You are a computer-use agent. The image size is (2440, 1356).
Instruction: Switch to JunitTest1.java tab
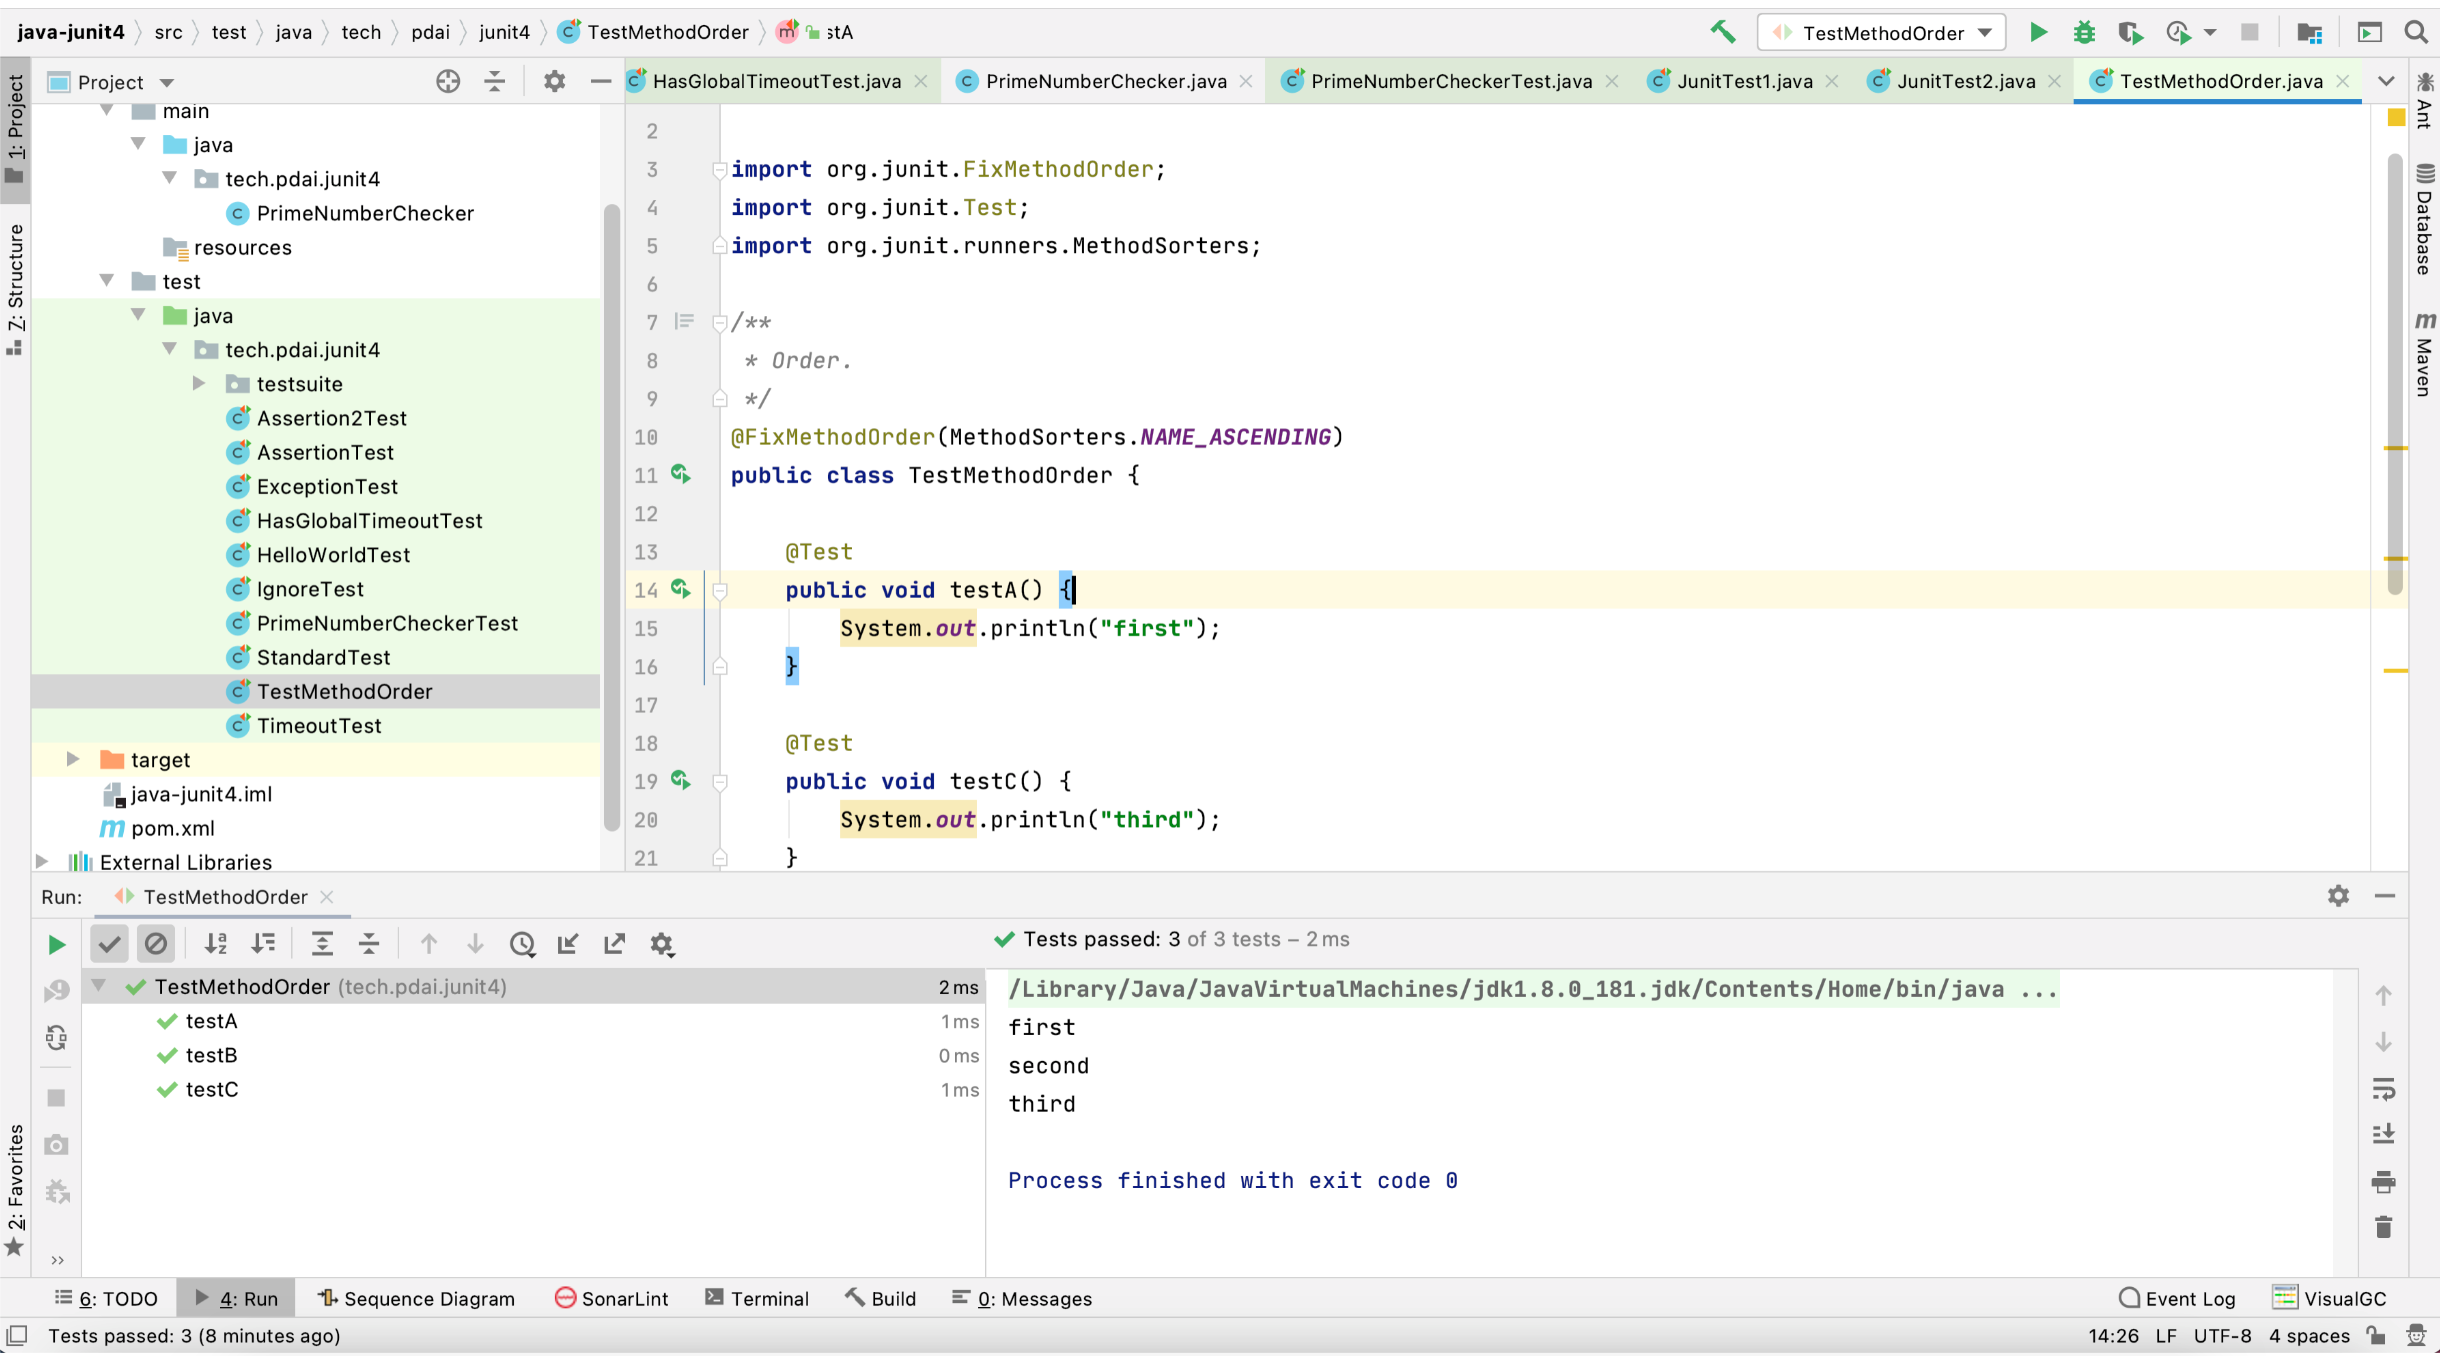coord(1744,81)
